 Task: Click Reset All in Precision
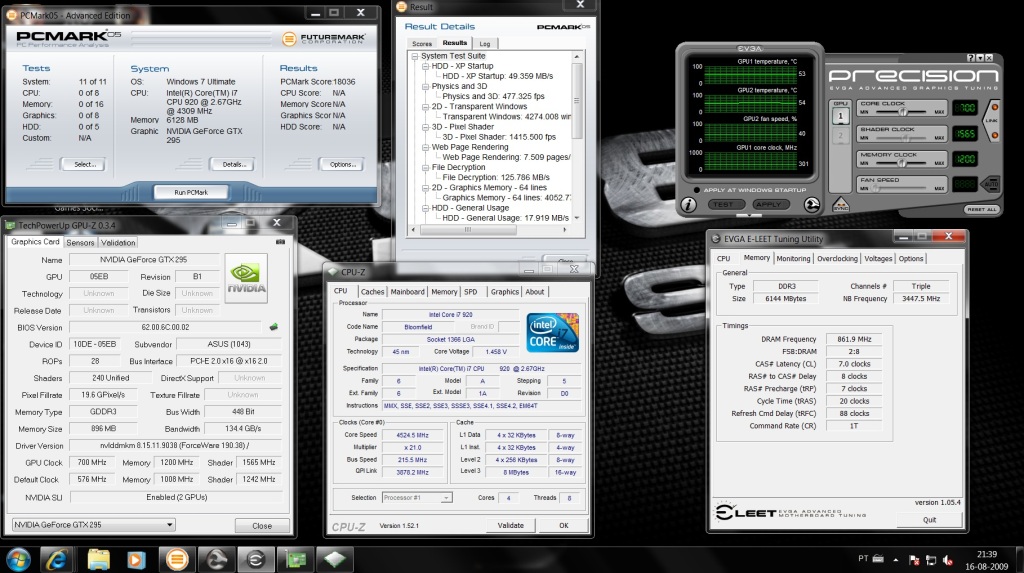(x=982, y=209)
